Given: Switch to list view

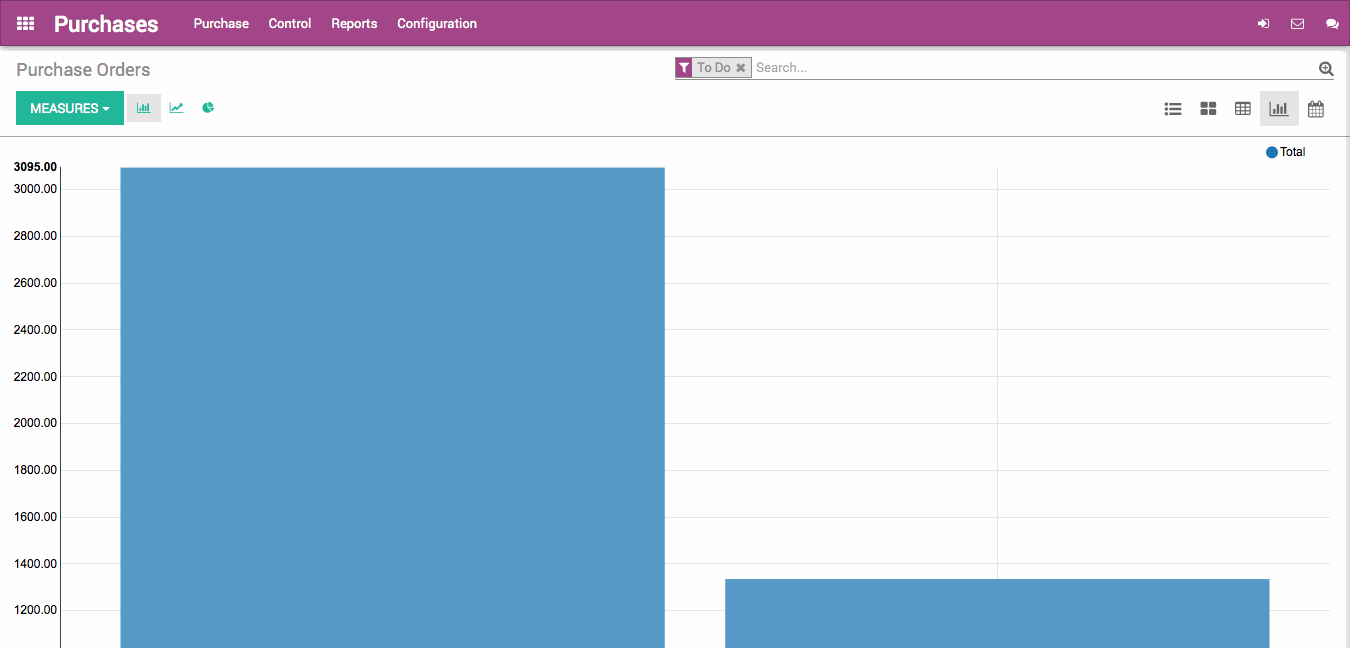Looking at the screenshot, I should (1172, 108).
